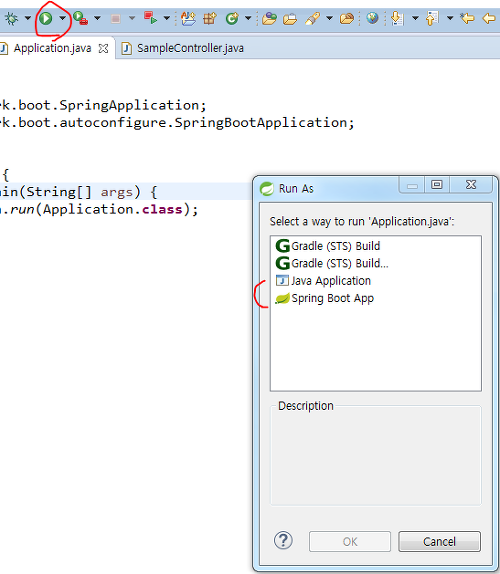The height and width of the screenshot is (574, 500).
Task: Select Gradle (STS) Build... option
Action: (332, 263)
